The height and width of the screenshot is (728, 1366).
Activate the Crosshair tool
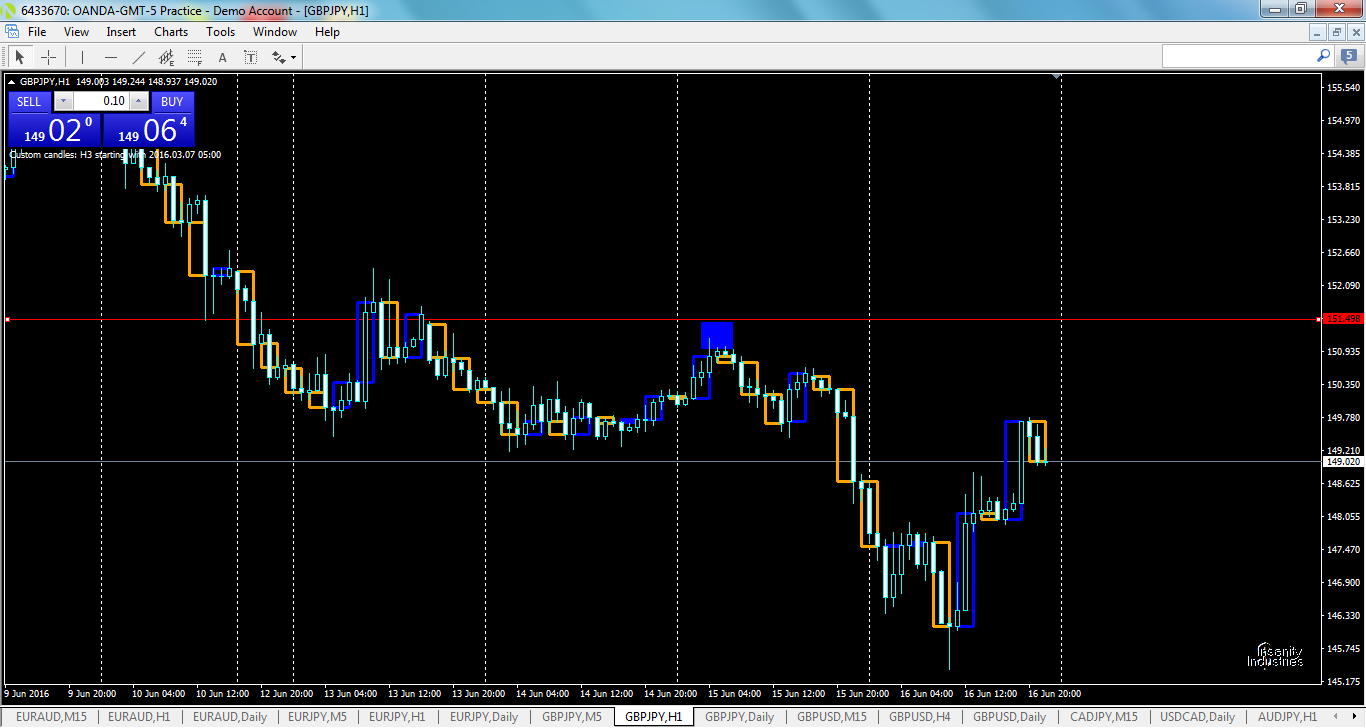point(48,56)
